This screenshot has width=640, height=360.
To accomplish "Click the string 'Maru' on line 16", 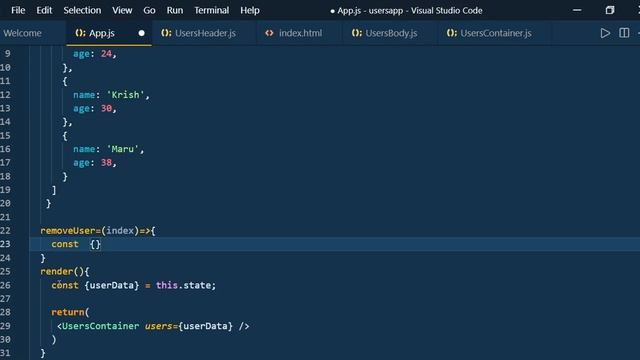I will (x=123, y=149).
